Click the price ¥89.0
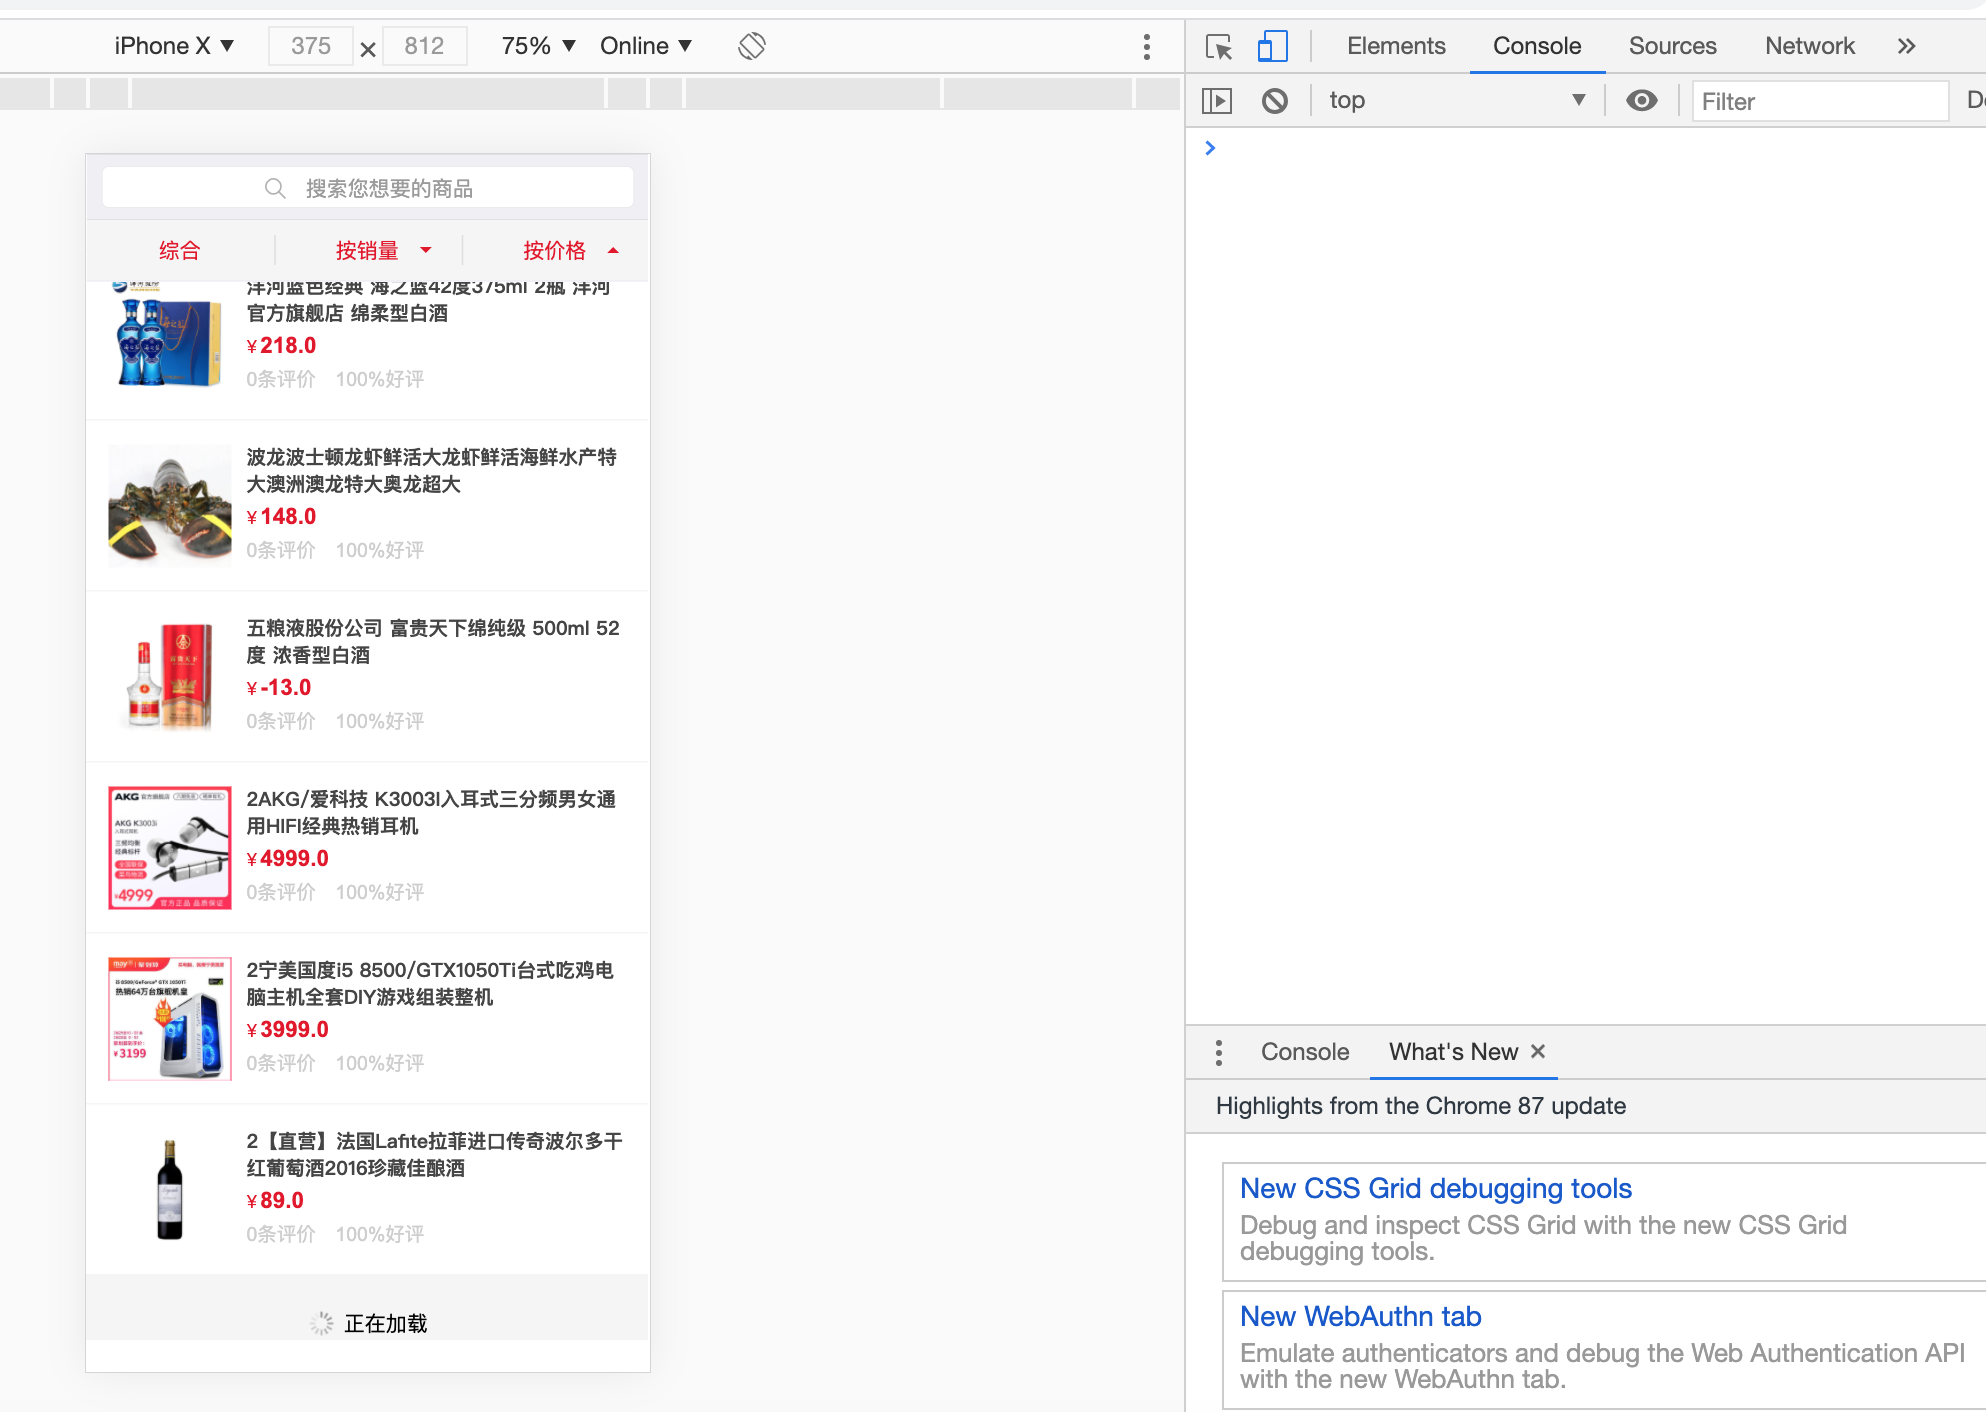1986x1412 pixels. click(x=275, y=1201)
